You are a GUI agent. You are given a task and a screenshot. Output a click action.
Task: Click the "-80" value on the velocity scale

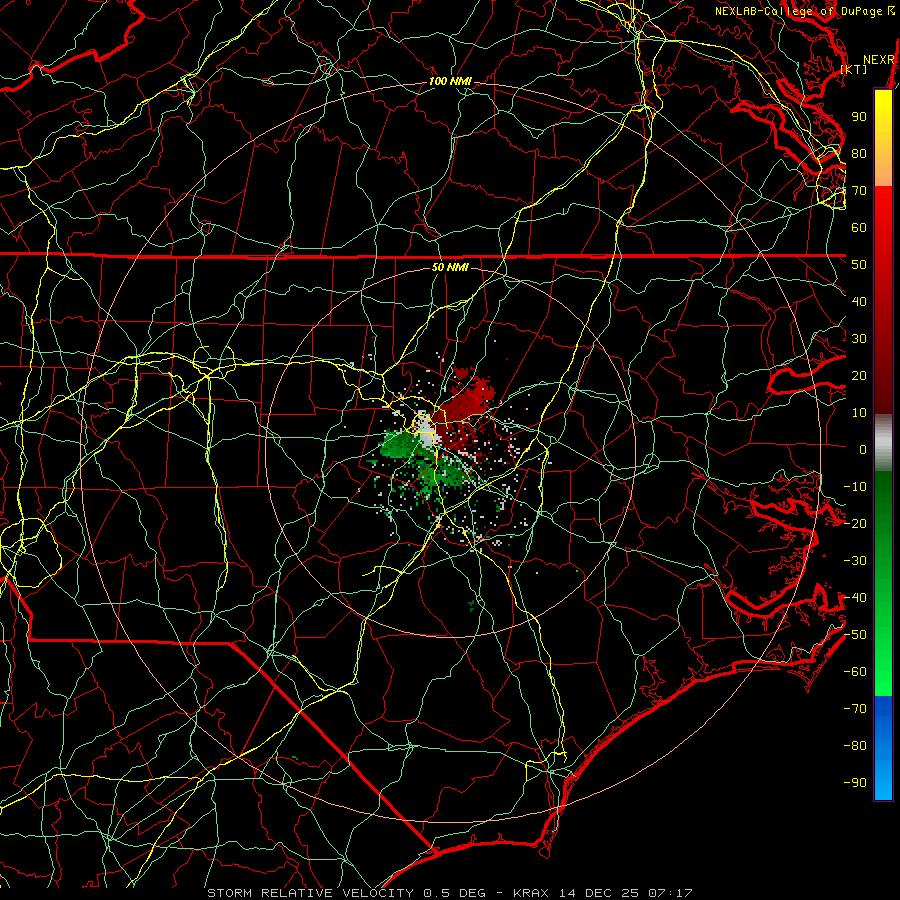(x=855, y=746)
